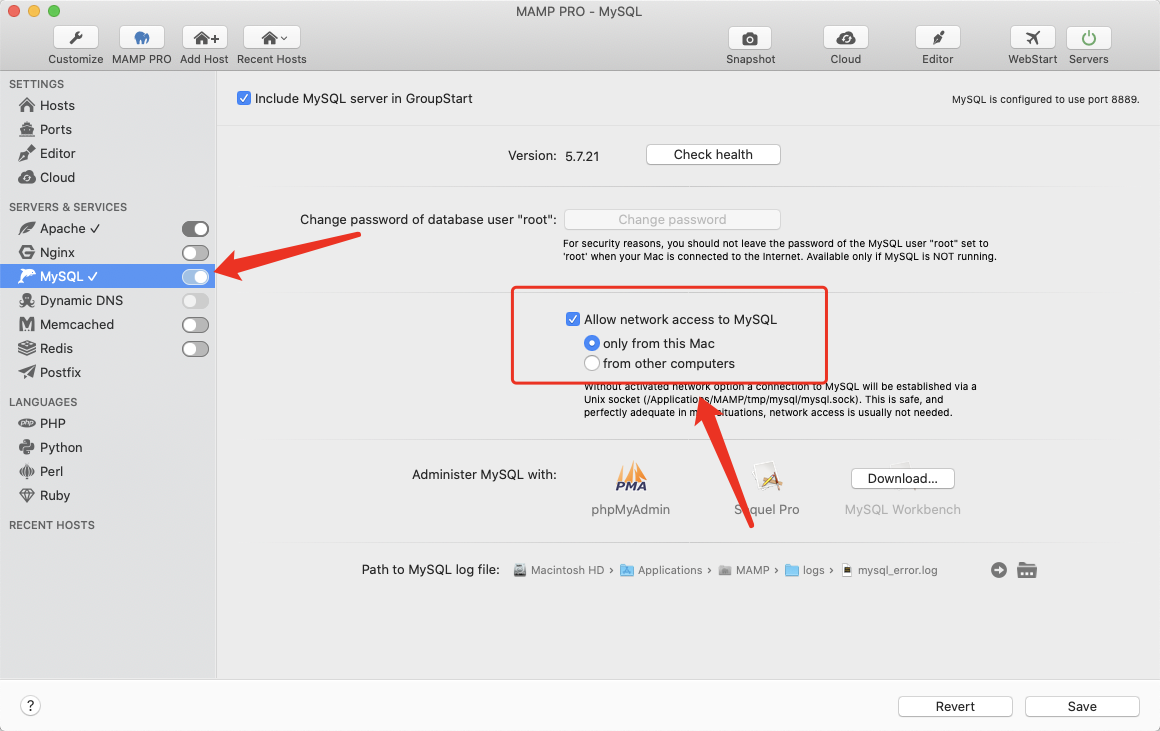This screenshot has height=731, width=1160.
Task: Click the WebStart airplane icon
Action: 1033,38
